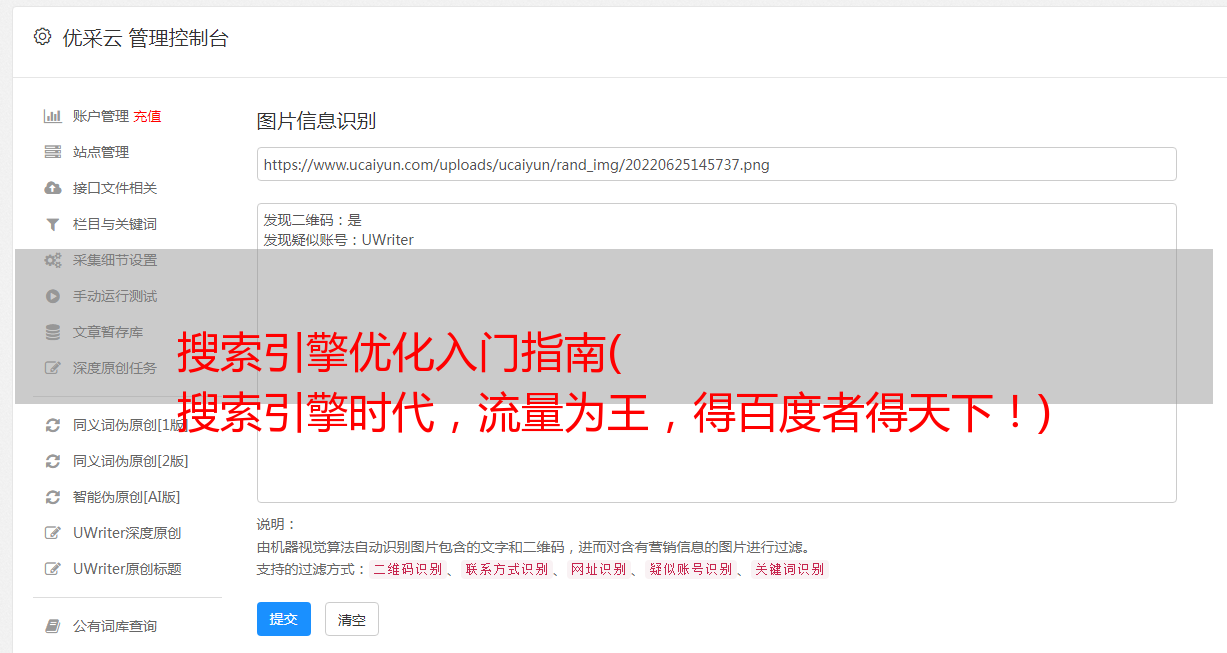Click the gears icon for 采集细节设置

coord(53,260)
